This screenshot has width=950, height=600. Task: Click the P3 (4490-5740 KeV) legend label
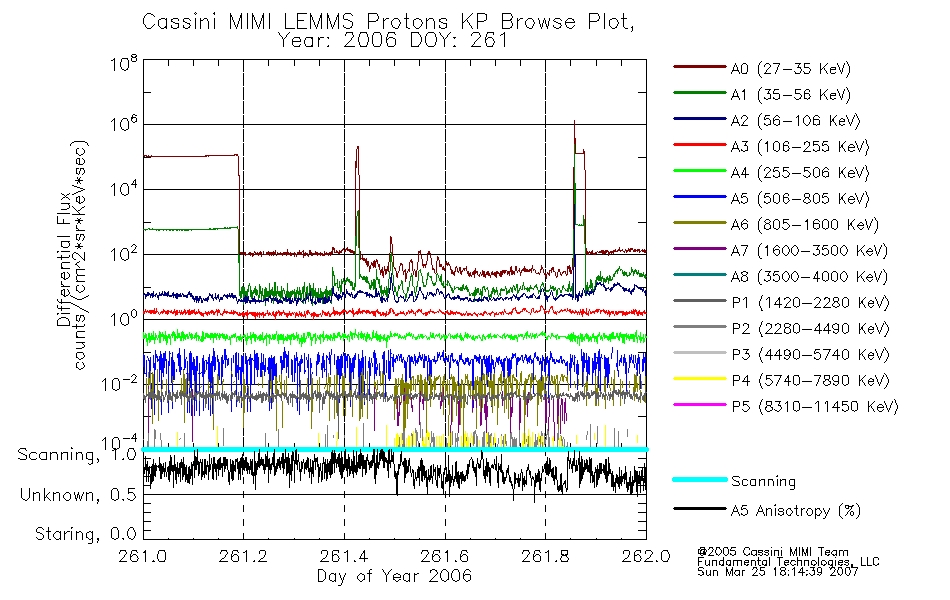click(x=810, y=355)
